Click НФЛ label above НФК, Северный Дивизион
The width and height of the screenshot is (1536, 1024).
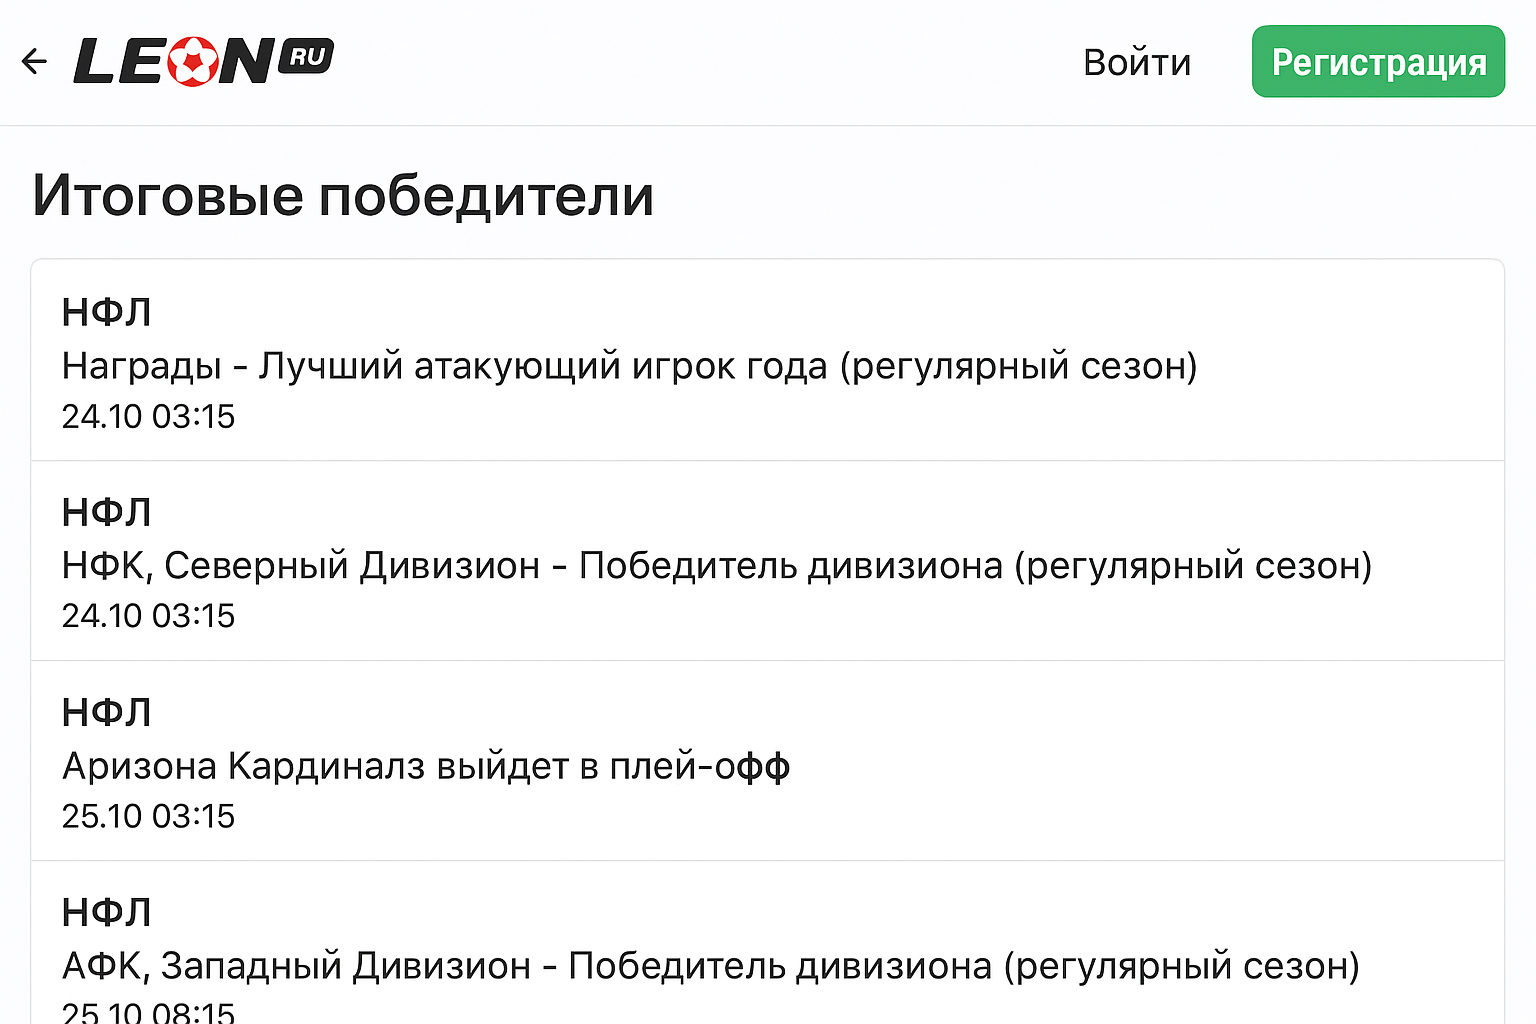[106, 513]
